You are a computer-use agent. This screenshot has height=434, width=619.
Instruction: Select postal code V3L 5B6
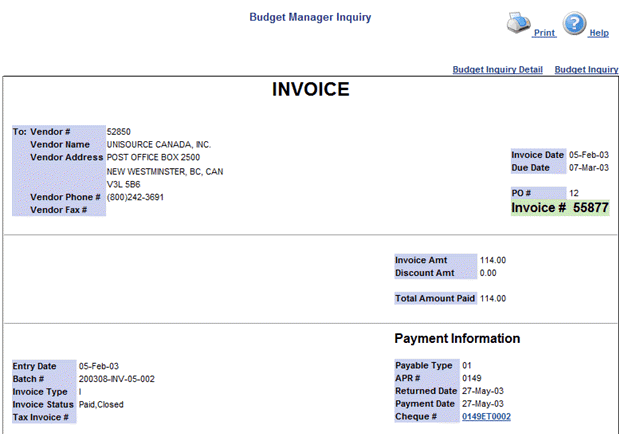click(123, 184)
